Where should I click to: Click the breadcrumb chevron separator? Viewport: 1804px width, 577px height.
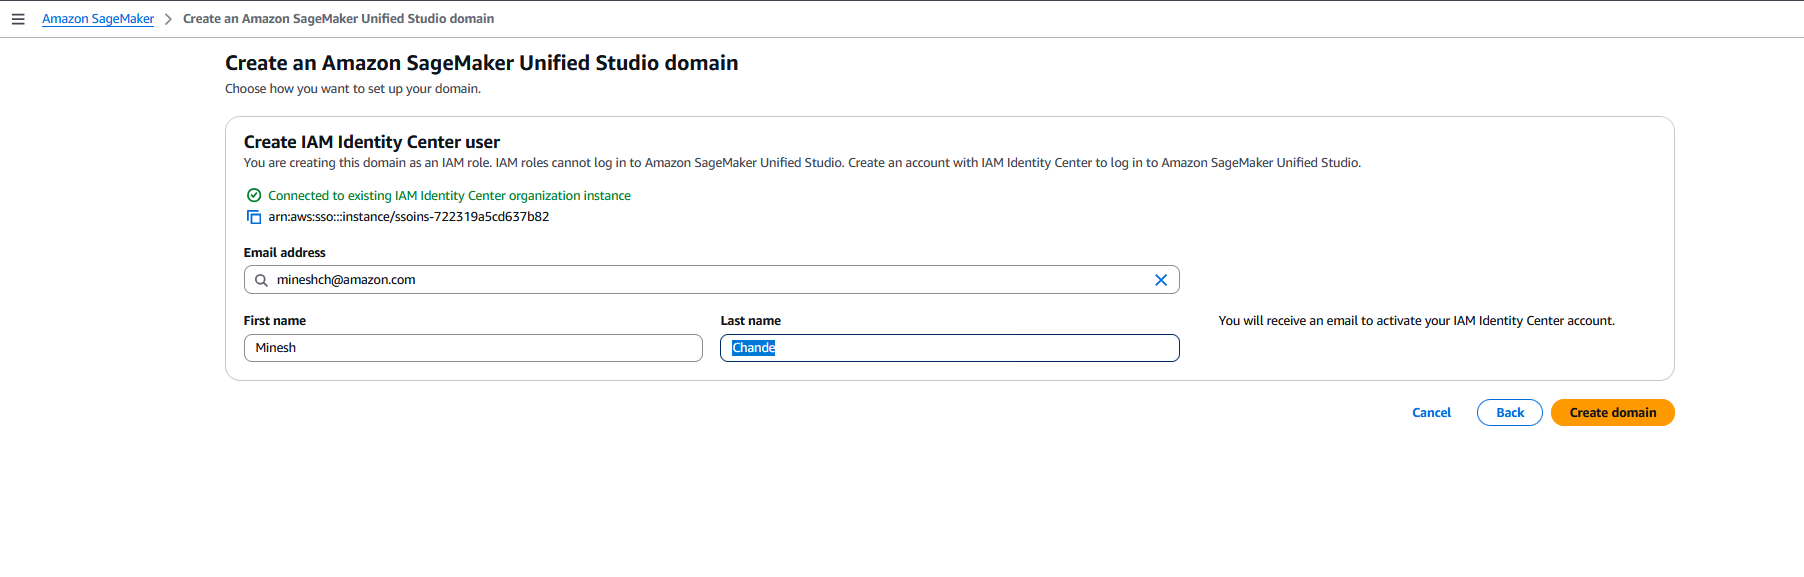click(x=168, y=19)
